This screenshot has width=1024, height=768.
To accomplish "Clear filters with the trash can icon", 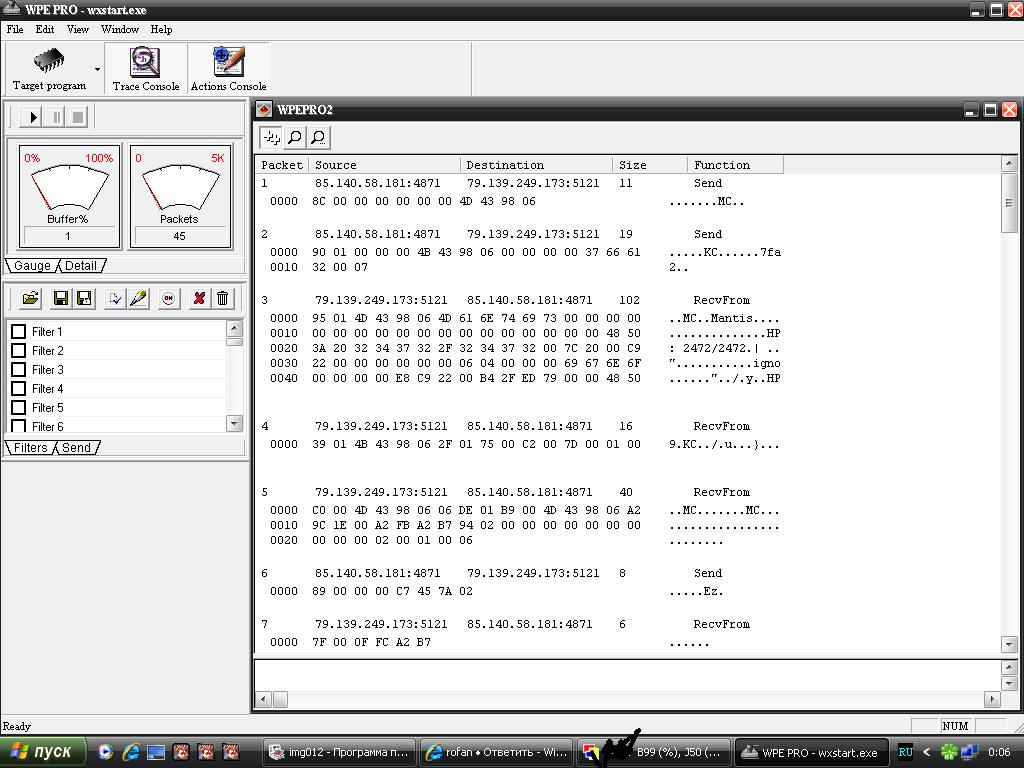I will (x=222, y=298).
